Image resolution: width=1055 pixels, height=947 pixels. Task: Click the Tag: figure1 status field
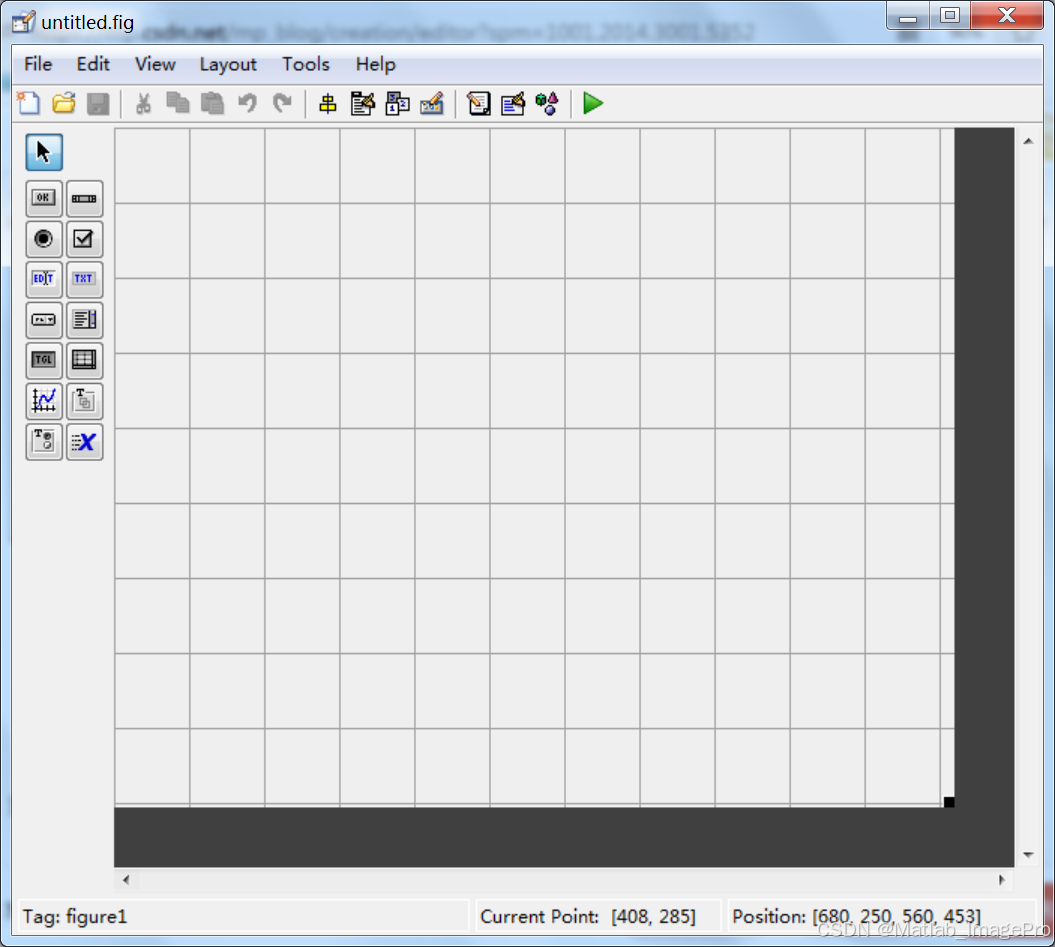coord(243,916)
